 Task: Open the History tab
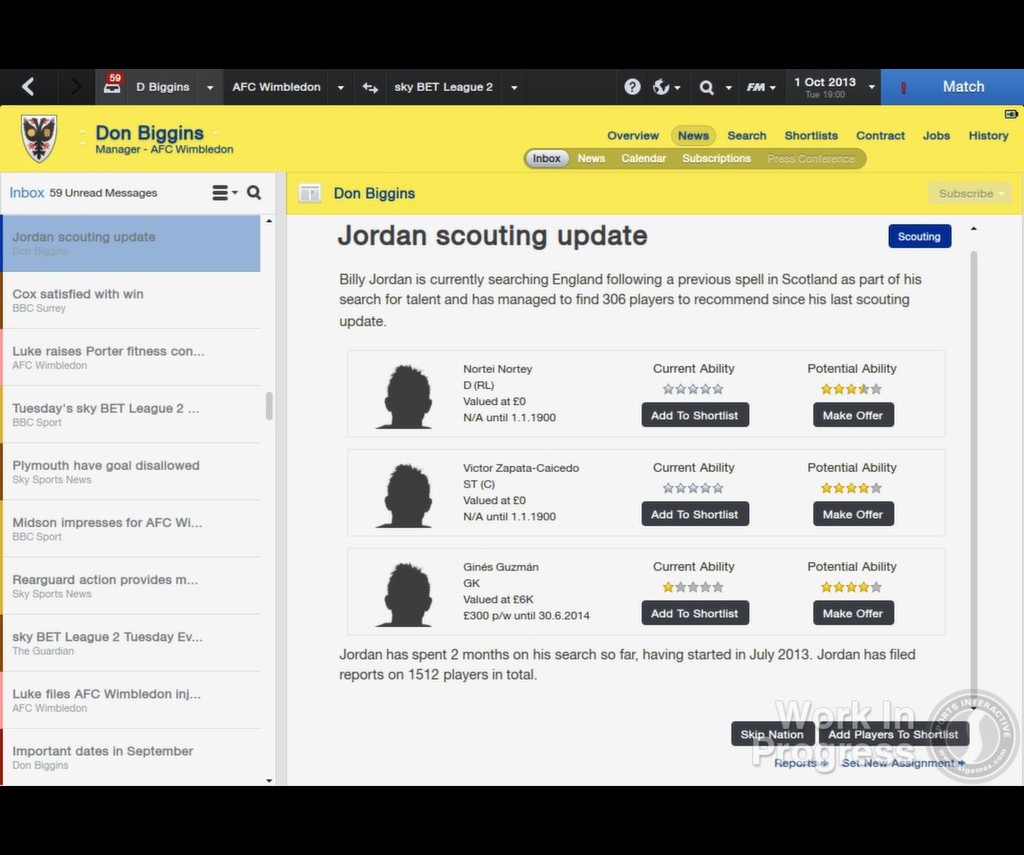(x=988, y=135)
